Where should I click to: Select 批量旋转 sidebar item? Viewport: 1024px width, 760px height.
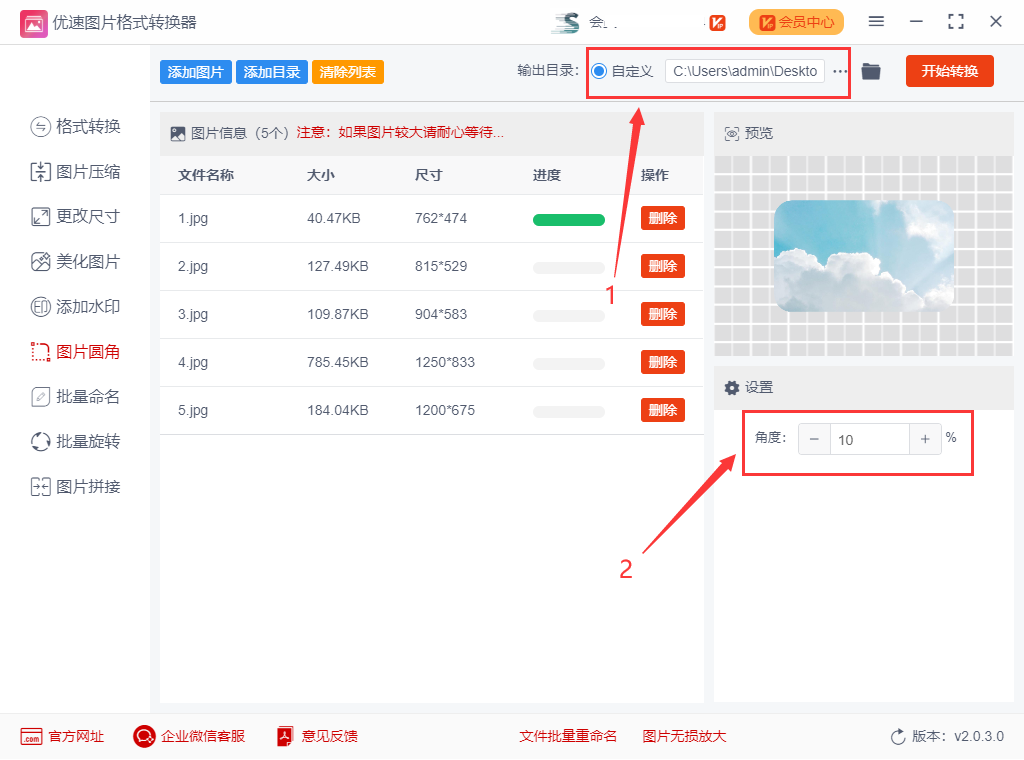click(x=76, y=442)
